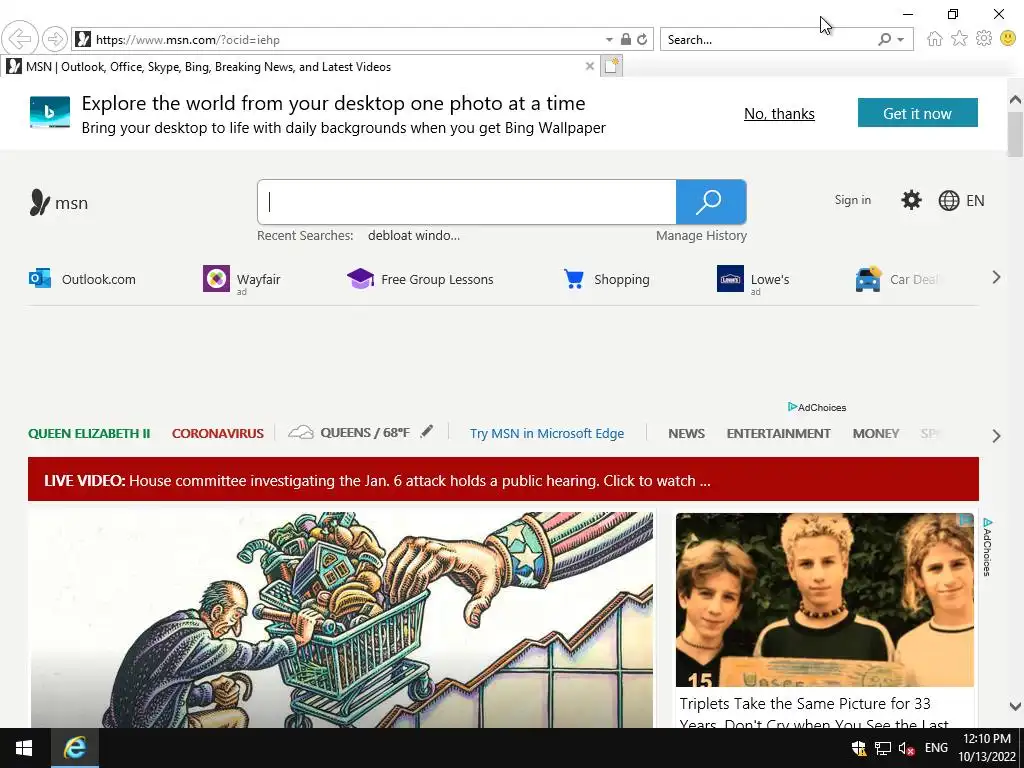This screenshot has height=768, width=1024.
Task: Click the scrollbar down arrow
Action: pyautogui.click(x=1015, y=706)
